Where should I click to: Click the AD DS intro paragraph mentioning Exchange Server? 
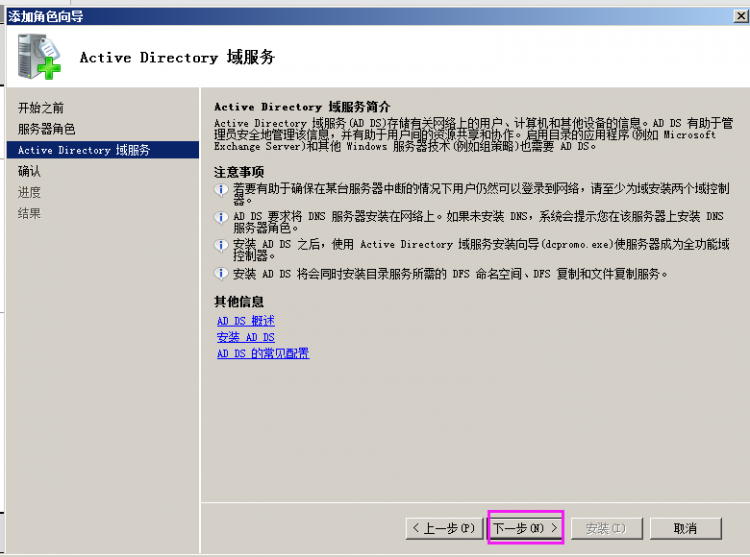[473, 135]
